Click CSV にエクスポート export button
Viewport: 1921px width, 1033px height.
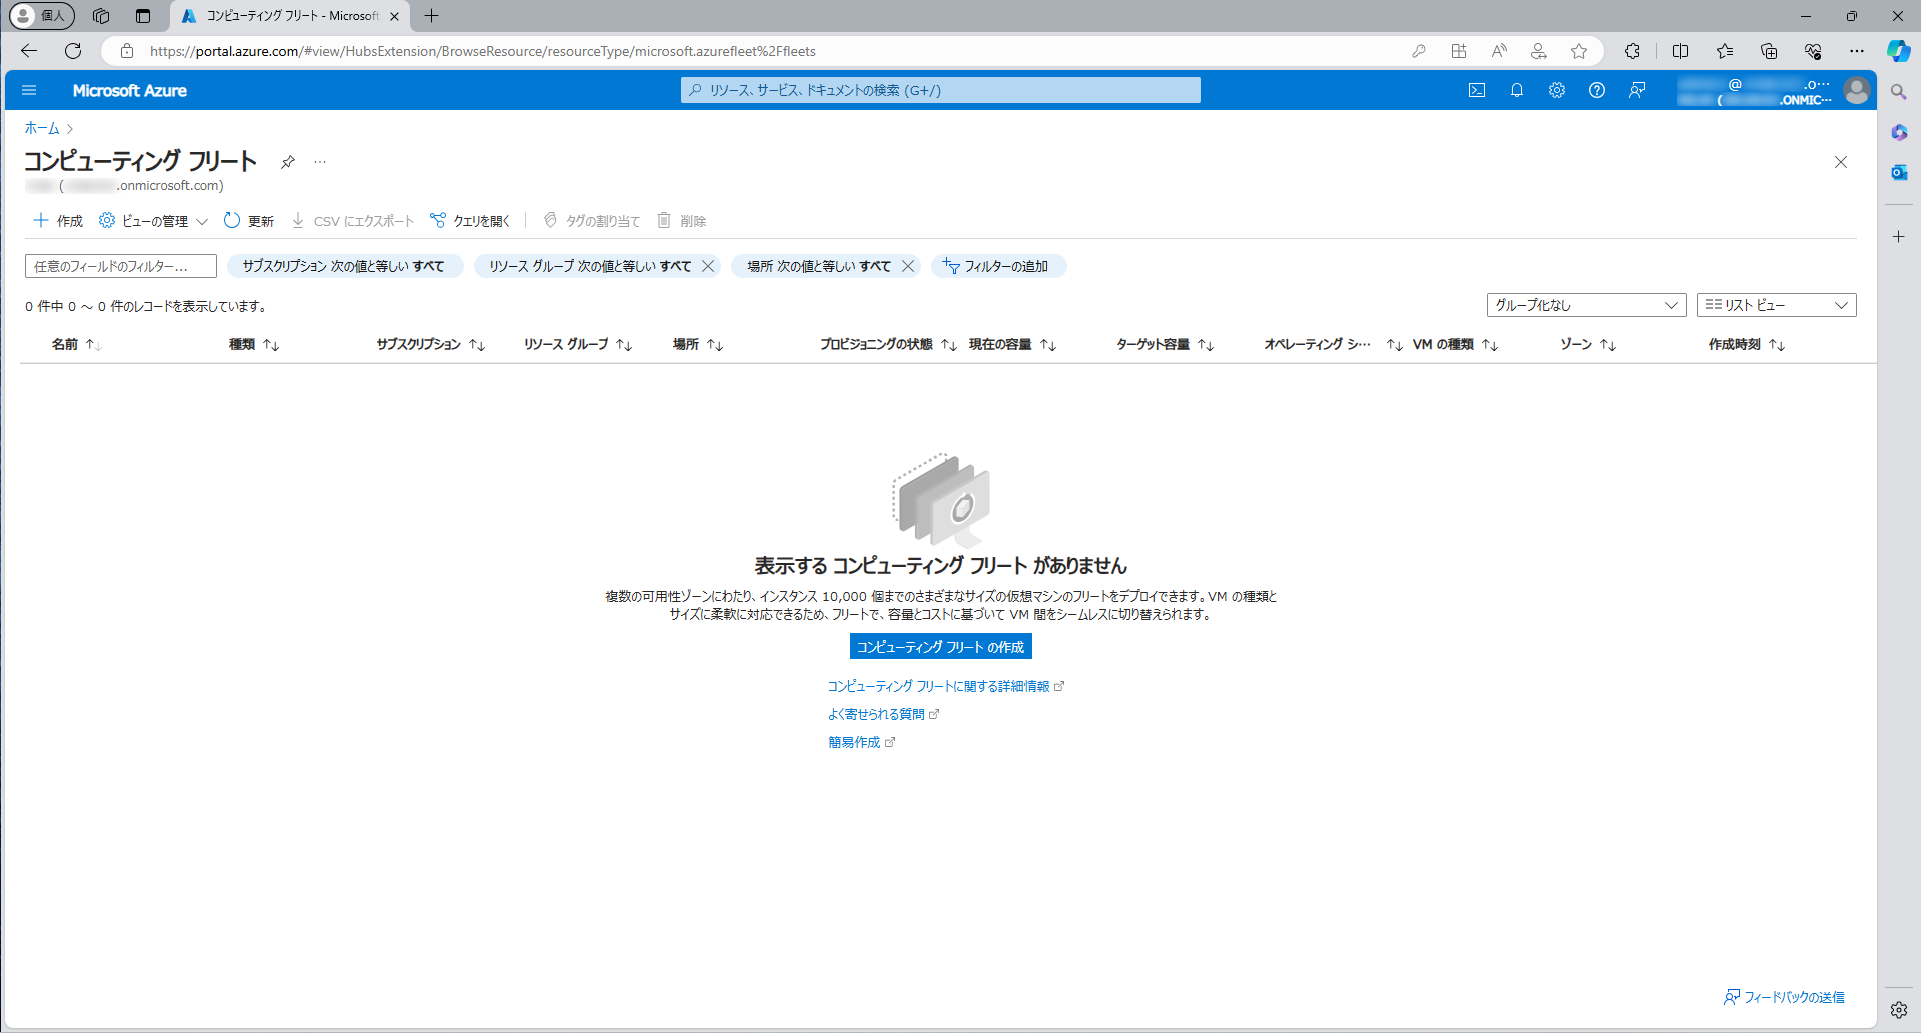[352, 221]
